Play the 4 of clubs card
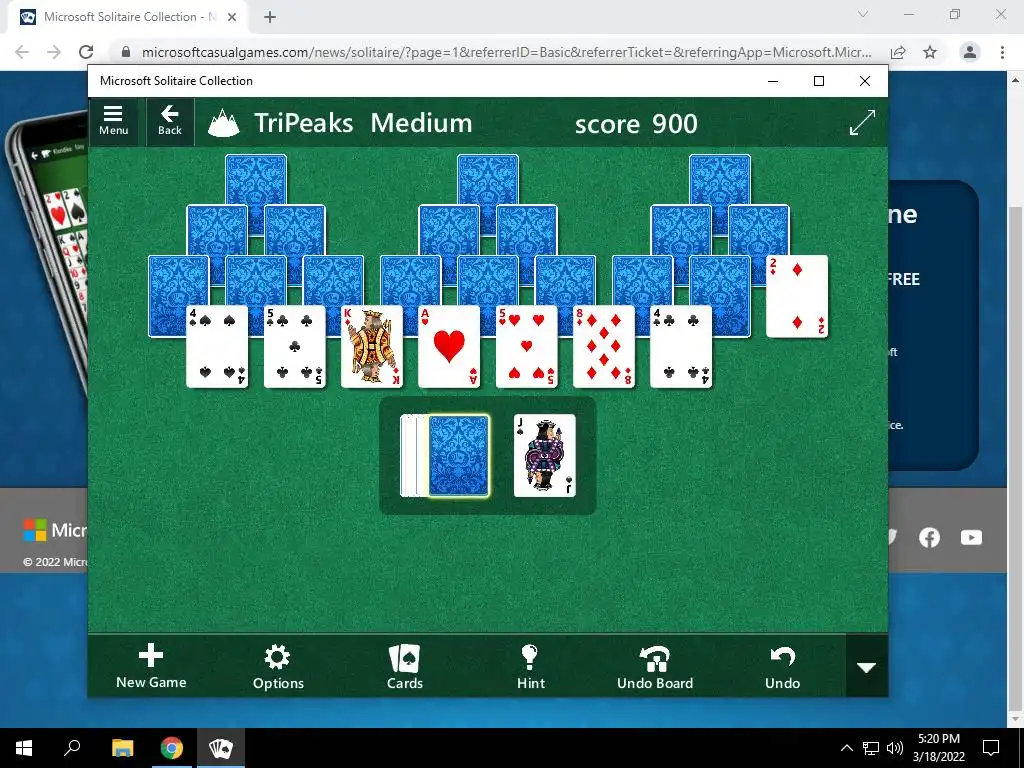This screenshot has height=768, width=1024. (x=681, y=347)
